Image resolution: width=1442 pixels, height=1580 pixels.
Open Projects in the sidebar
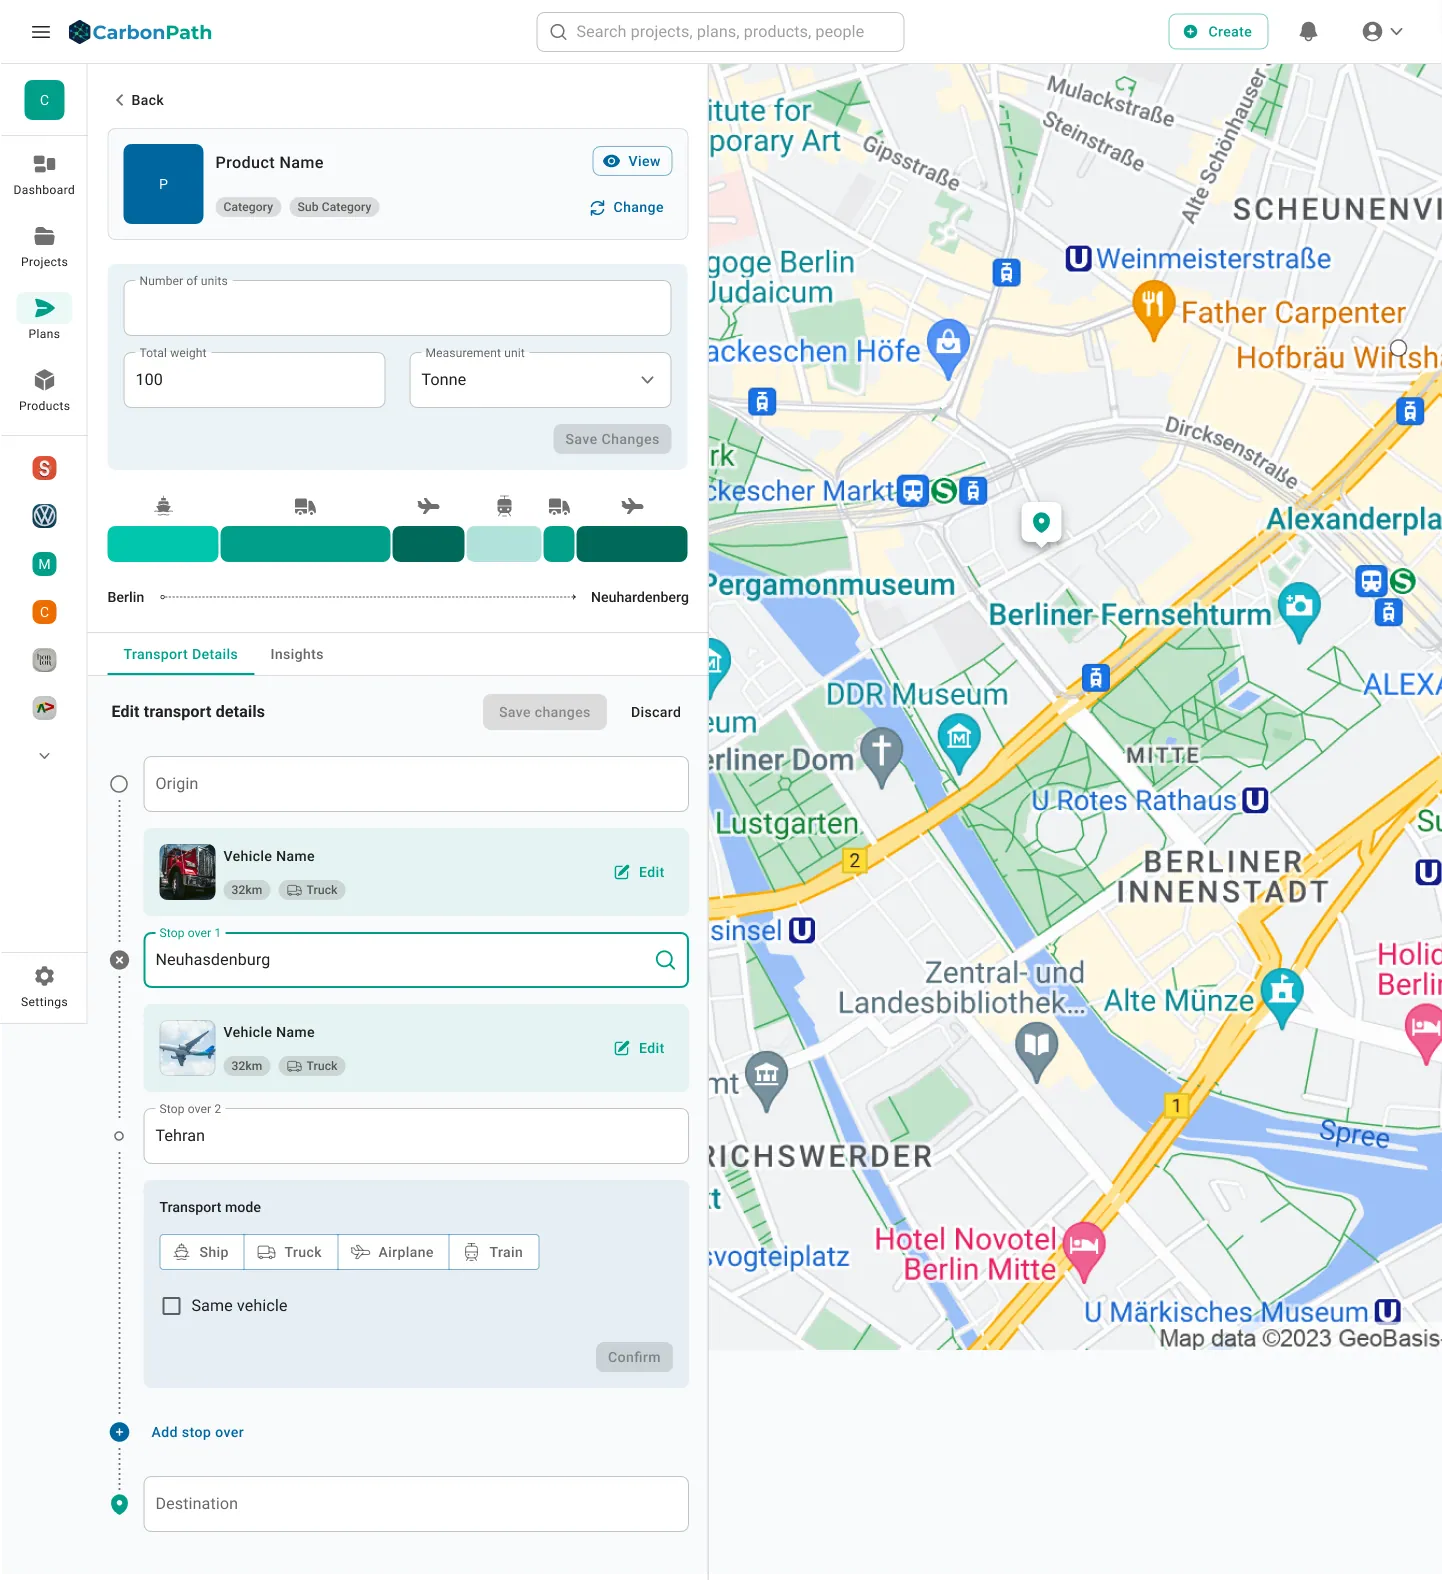pos(44,247)
